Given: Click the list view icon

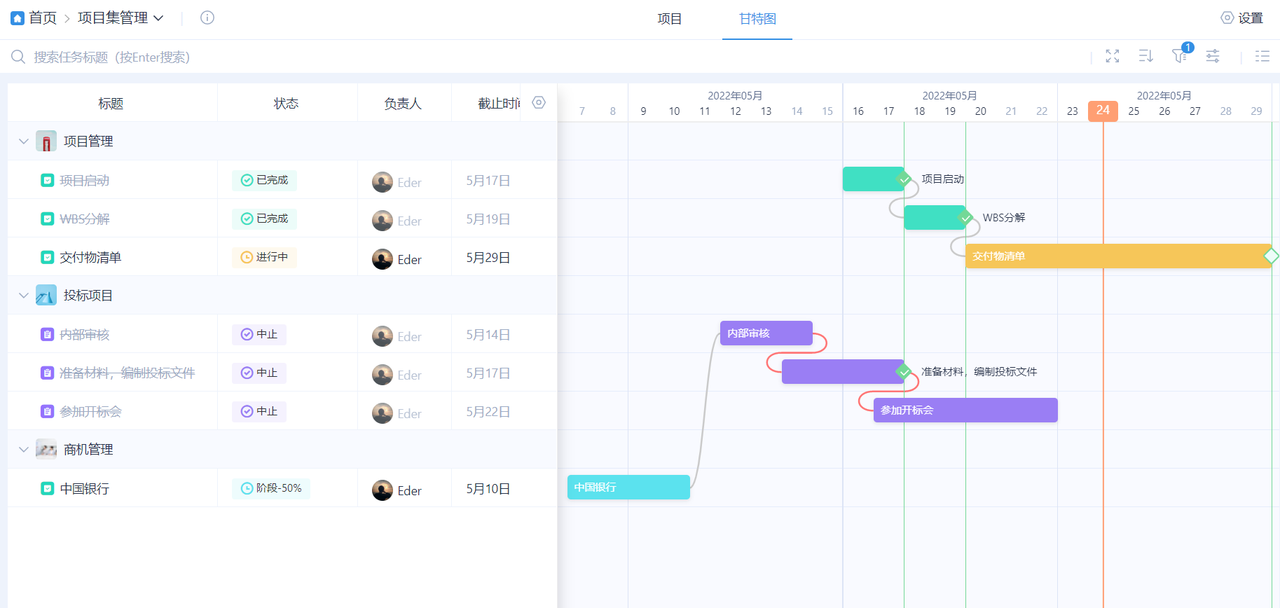Looking at the screenshot, I should tap(1262, 57).
